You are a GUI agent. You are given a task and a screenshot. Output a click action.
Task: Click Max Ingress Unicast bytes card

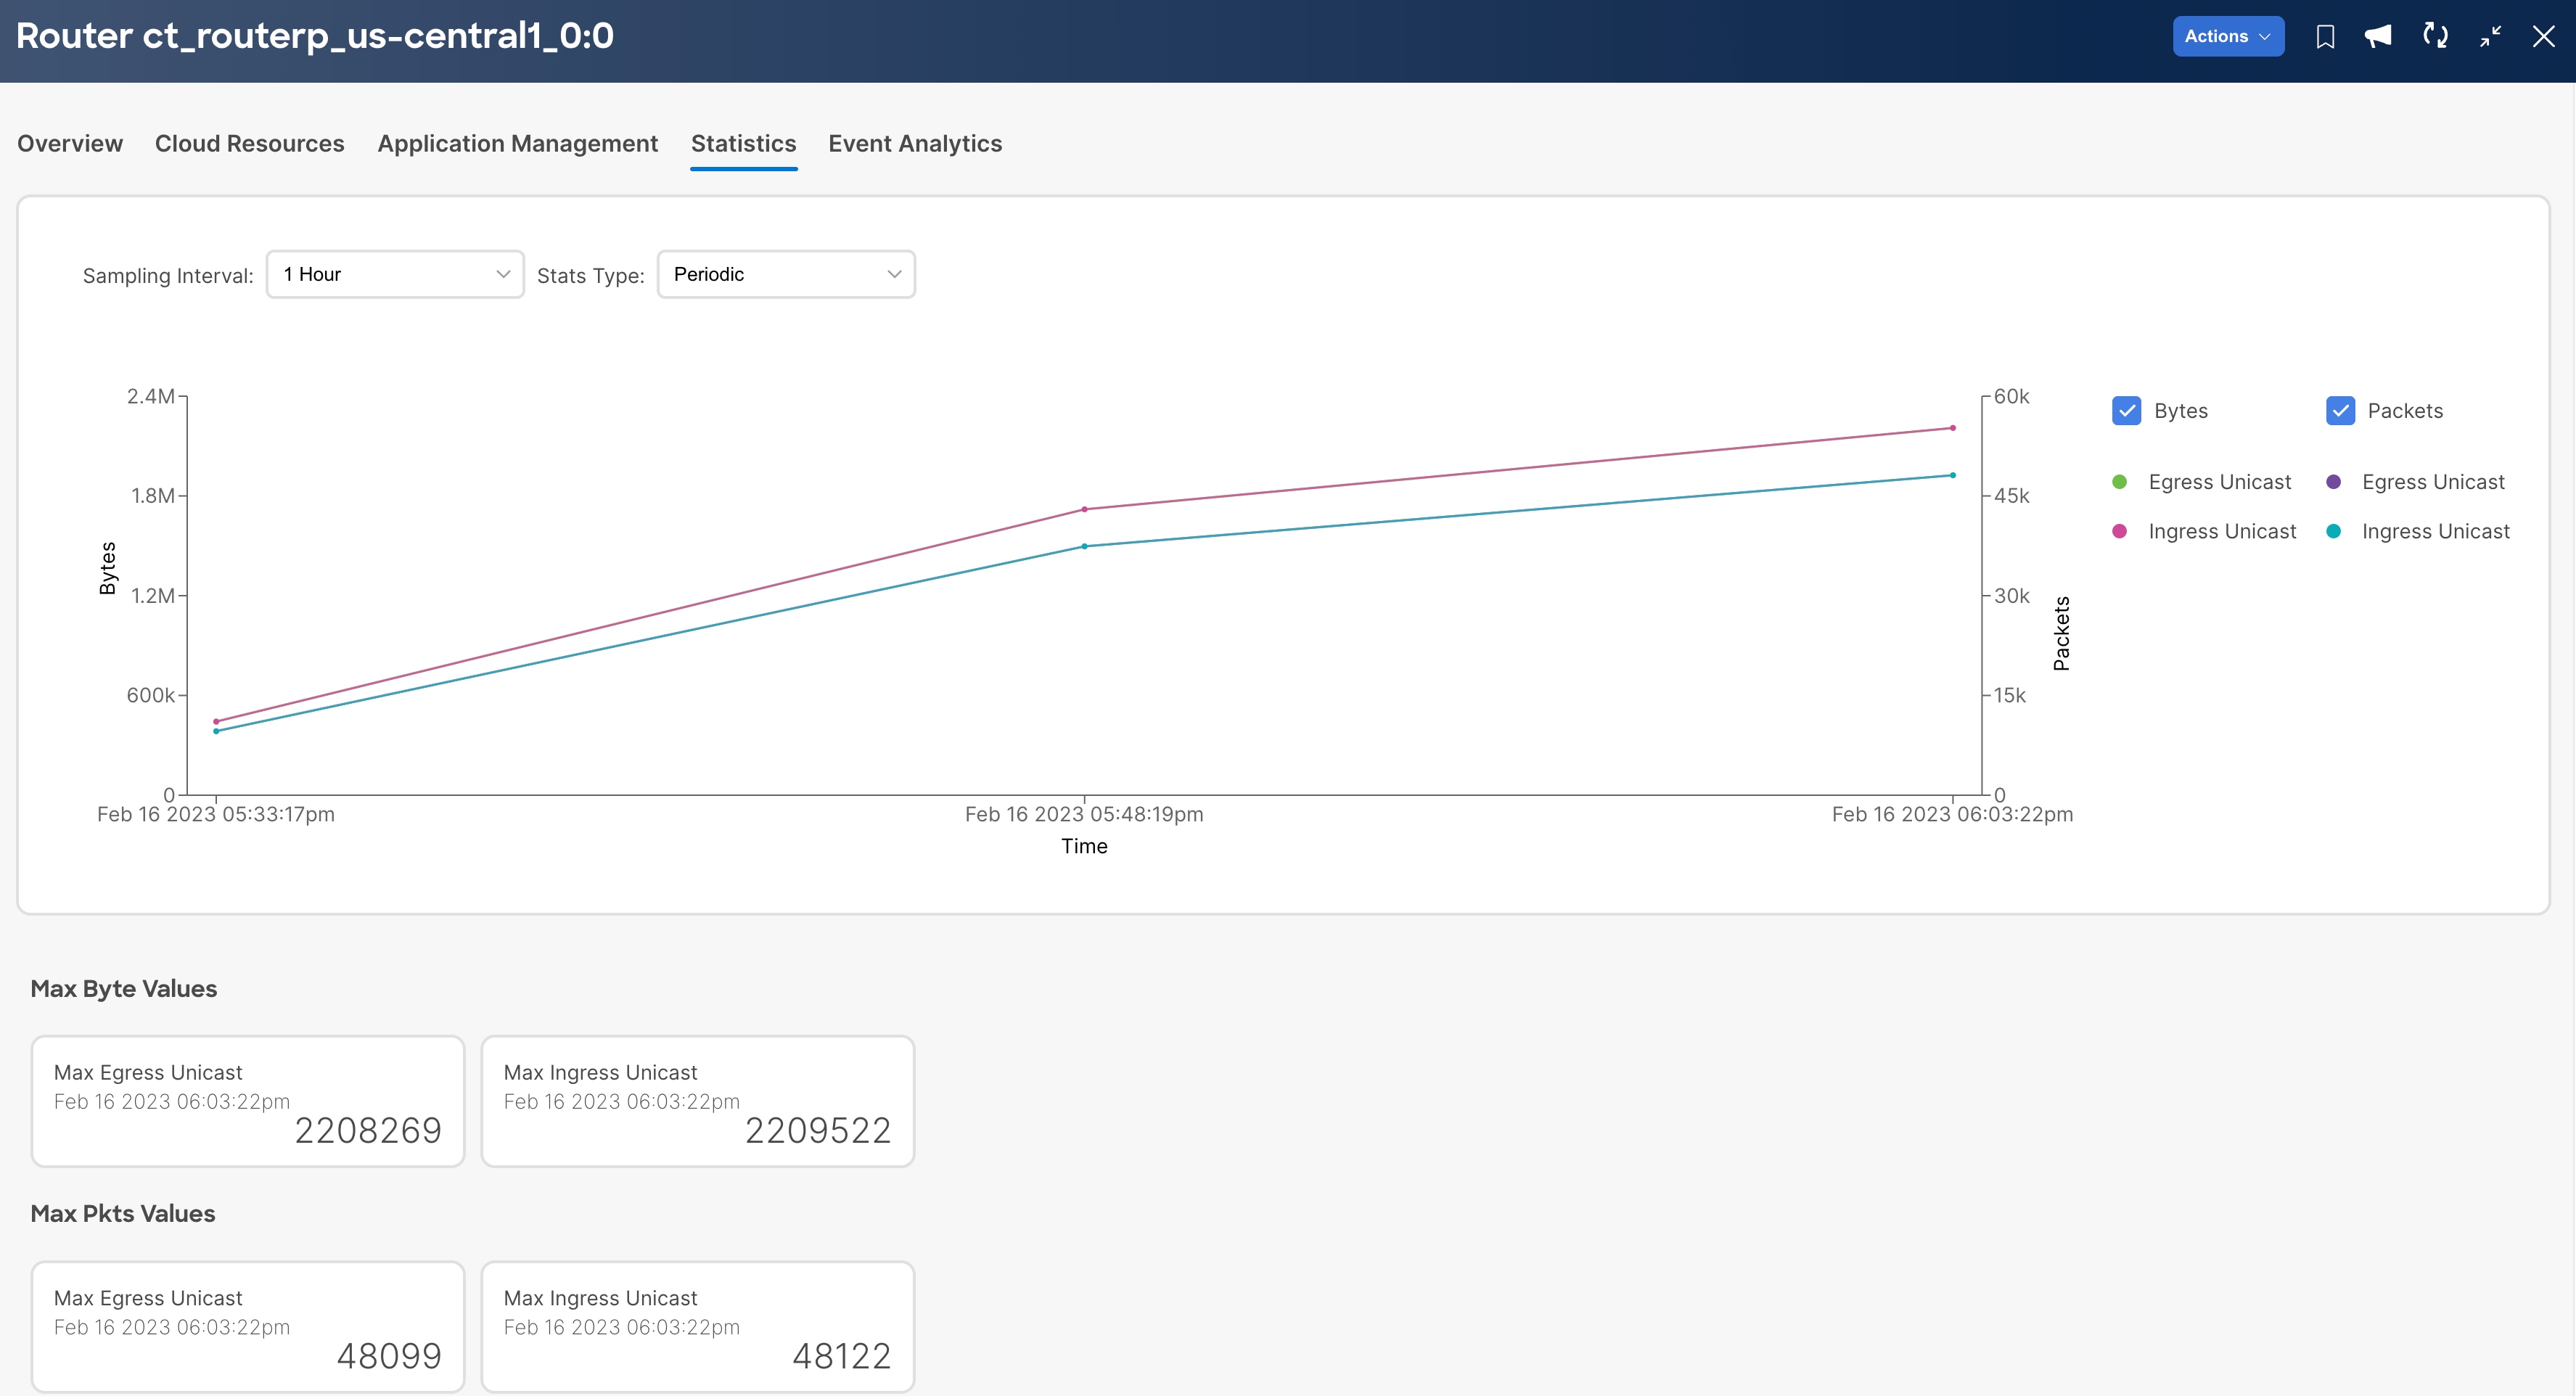(697, 1101)
